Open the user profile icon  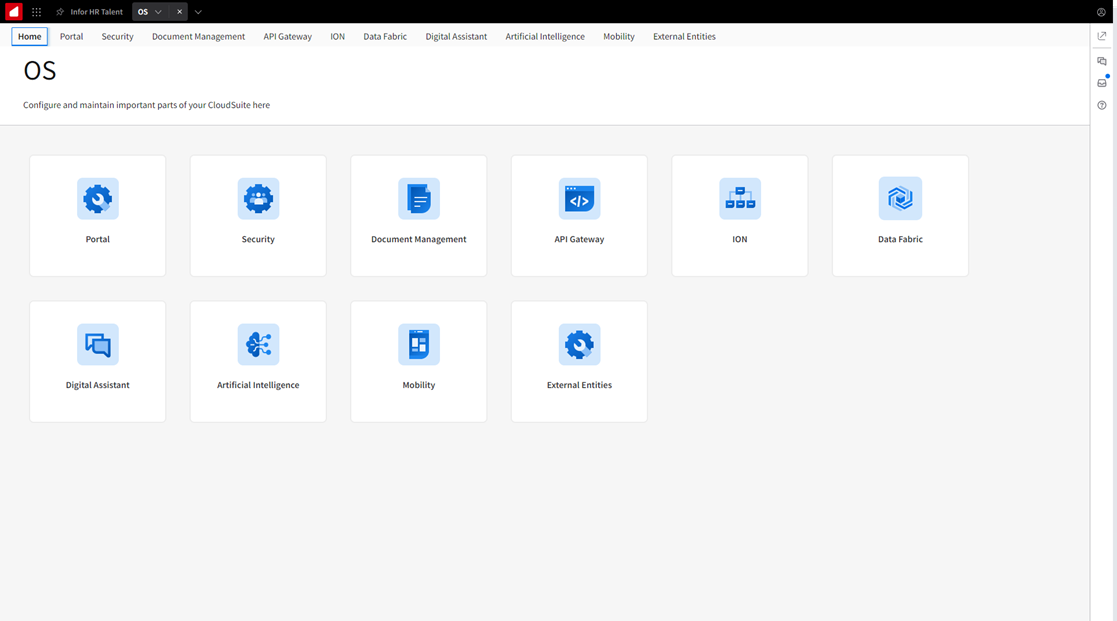coord(1101,12)
